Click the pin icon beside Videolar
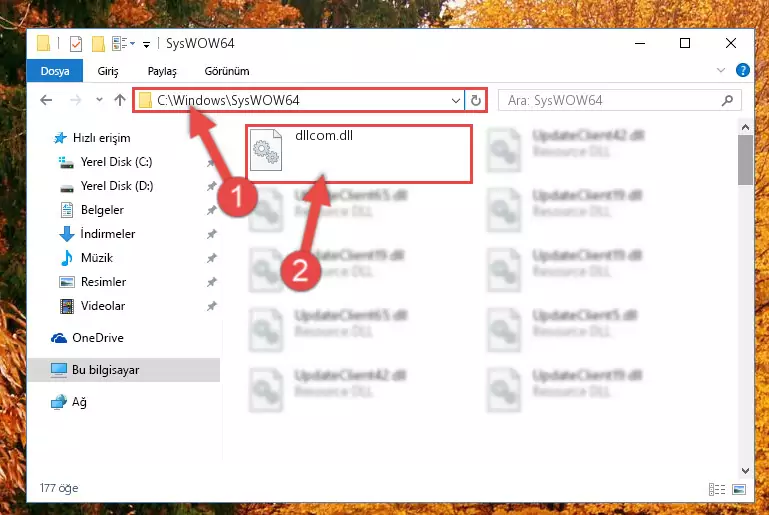 211,307
